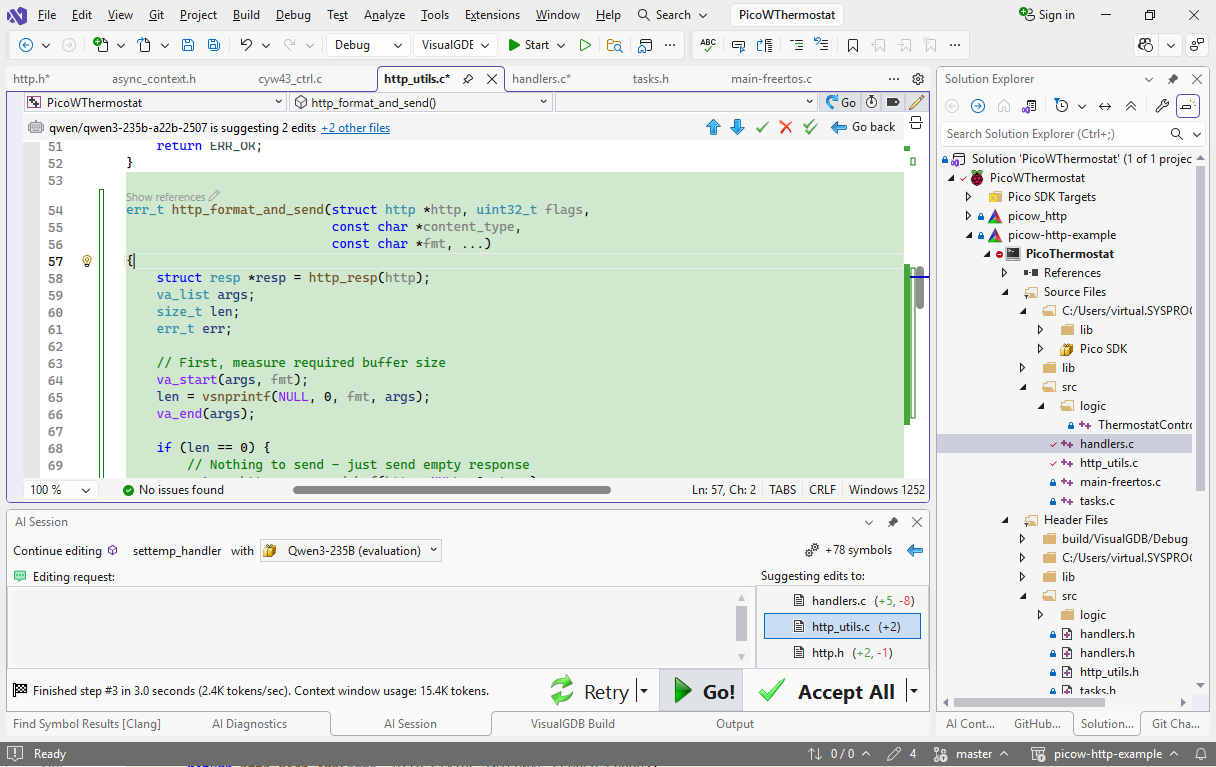Click the editor horizontal scrollbar
Viewport: 1216px width, 767px height.
click(x=451, y=490)
